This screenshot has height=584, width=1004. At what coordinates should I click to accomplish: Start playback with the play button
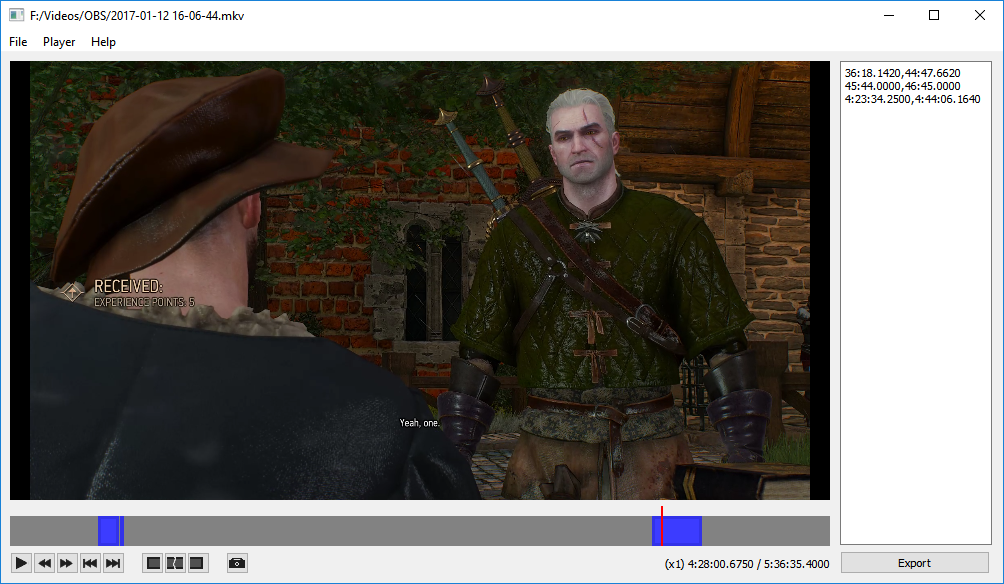pos(21,564)
